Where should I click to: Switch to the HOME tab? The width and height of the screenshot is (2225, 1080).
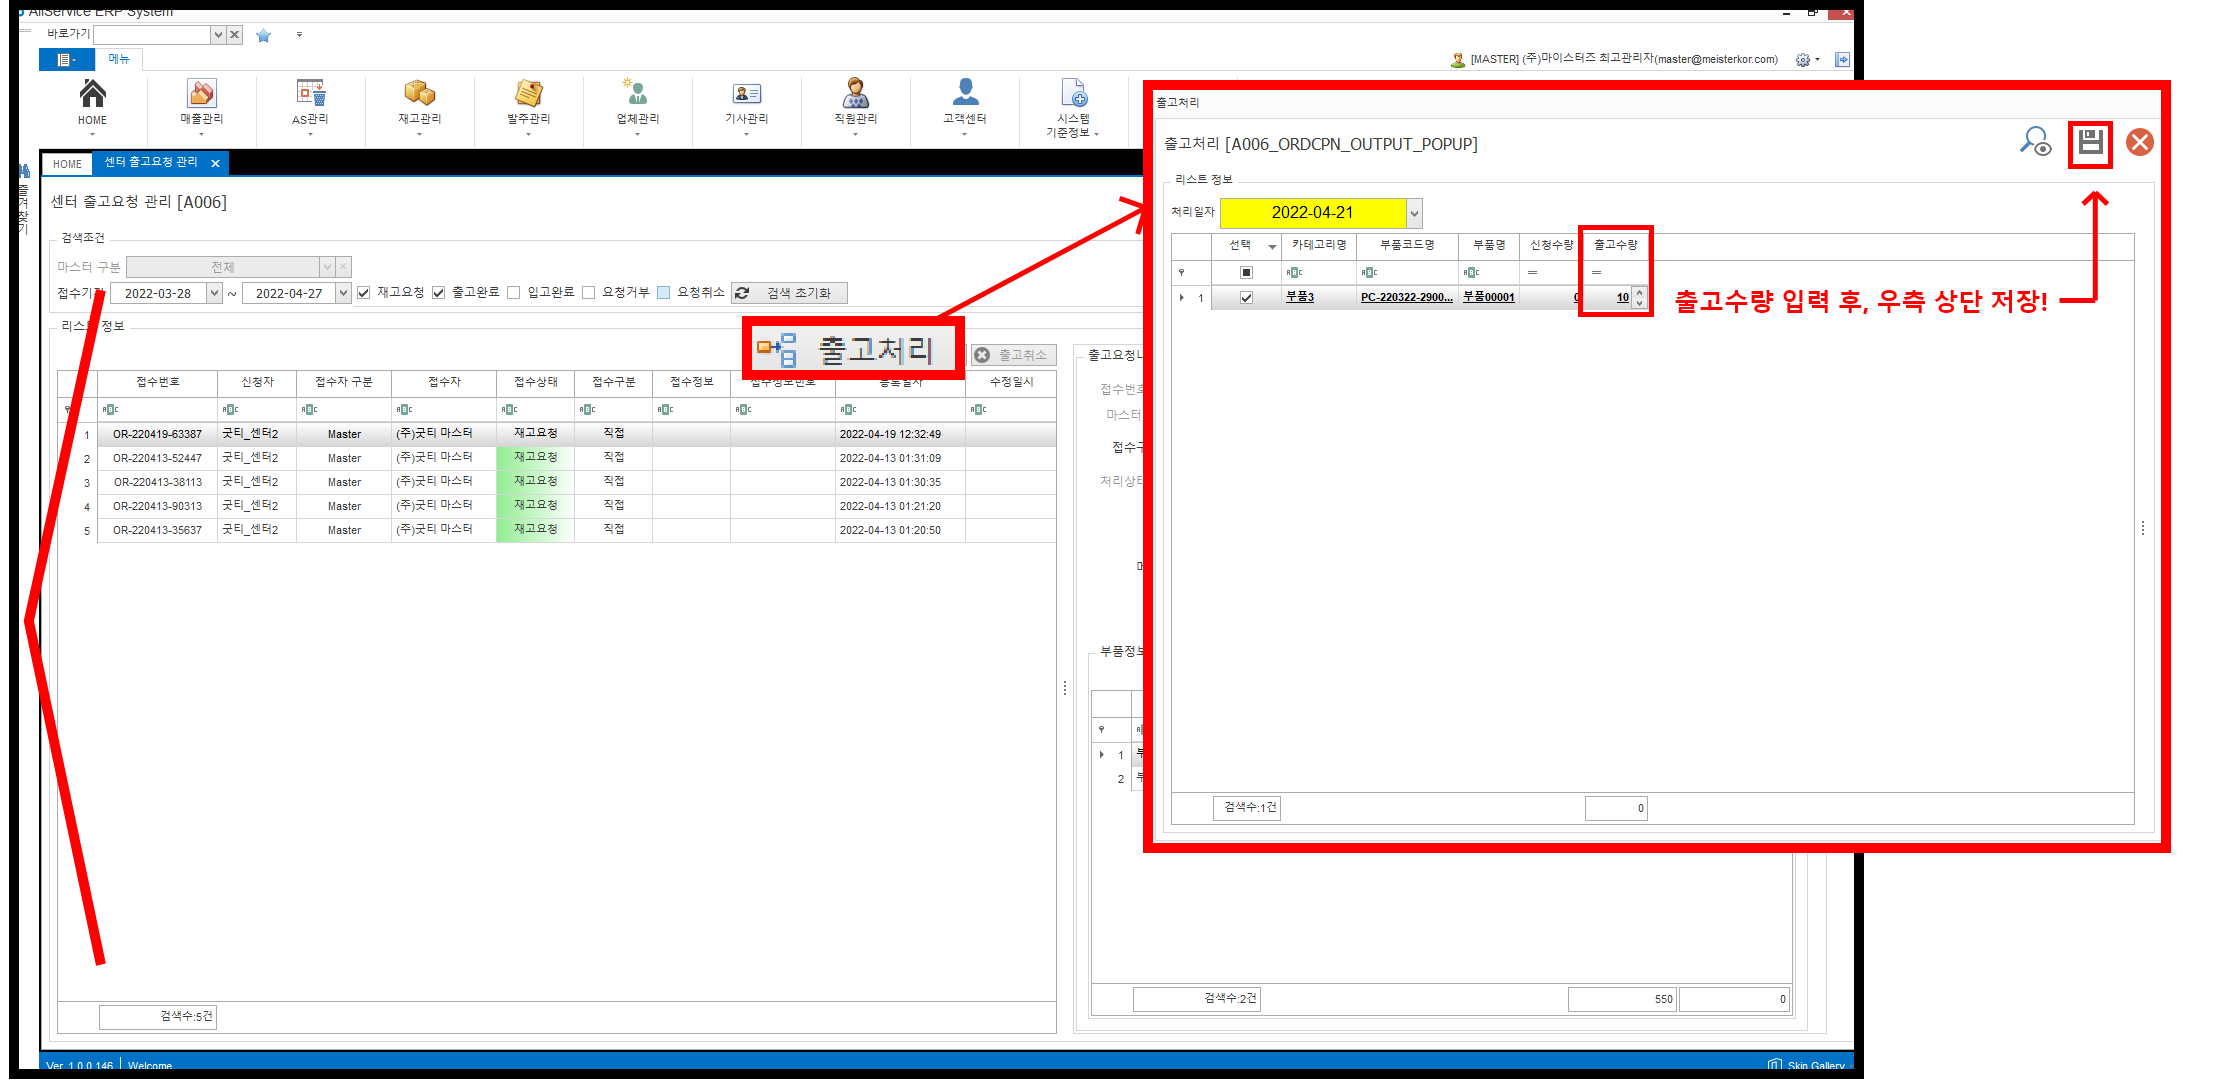[67, 164]
